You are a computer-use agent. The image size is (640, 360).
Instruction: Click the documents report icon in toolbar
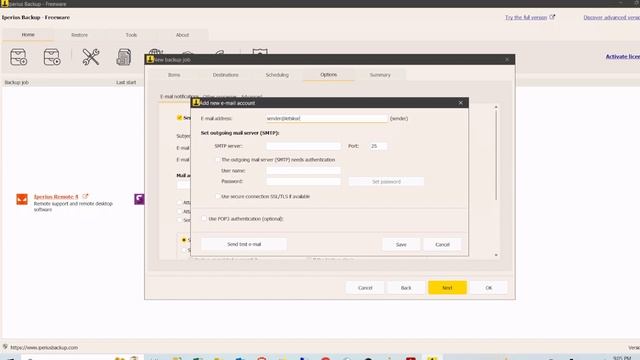(123, 57)
